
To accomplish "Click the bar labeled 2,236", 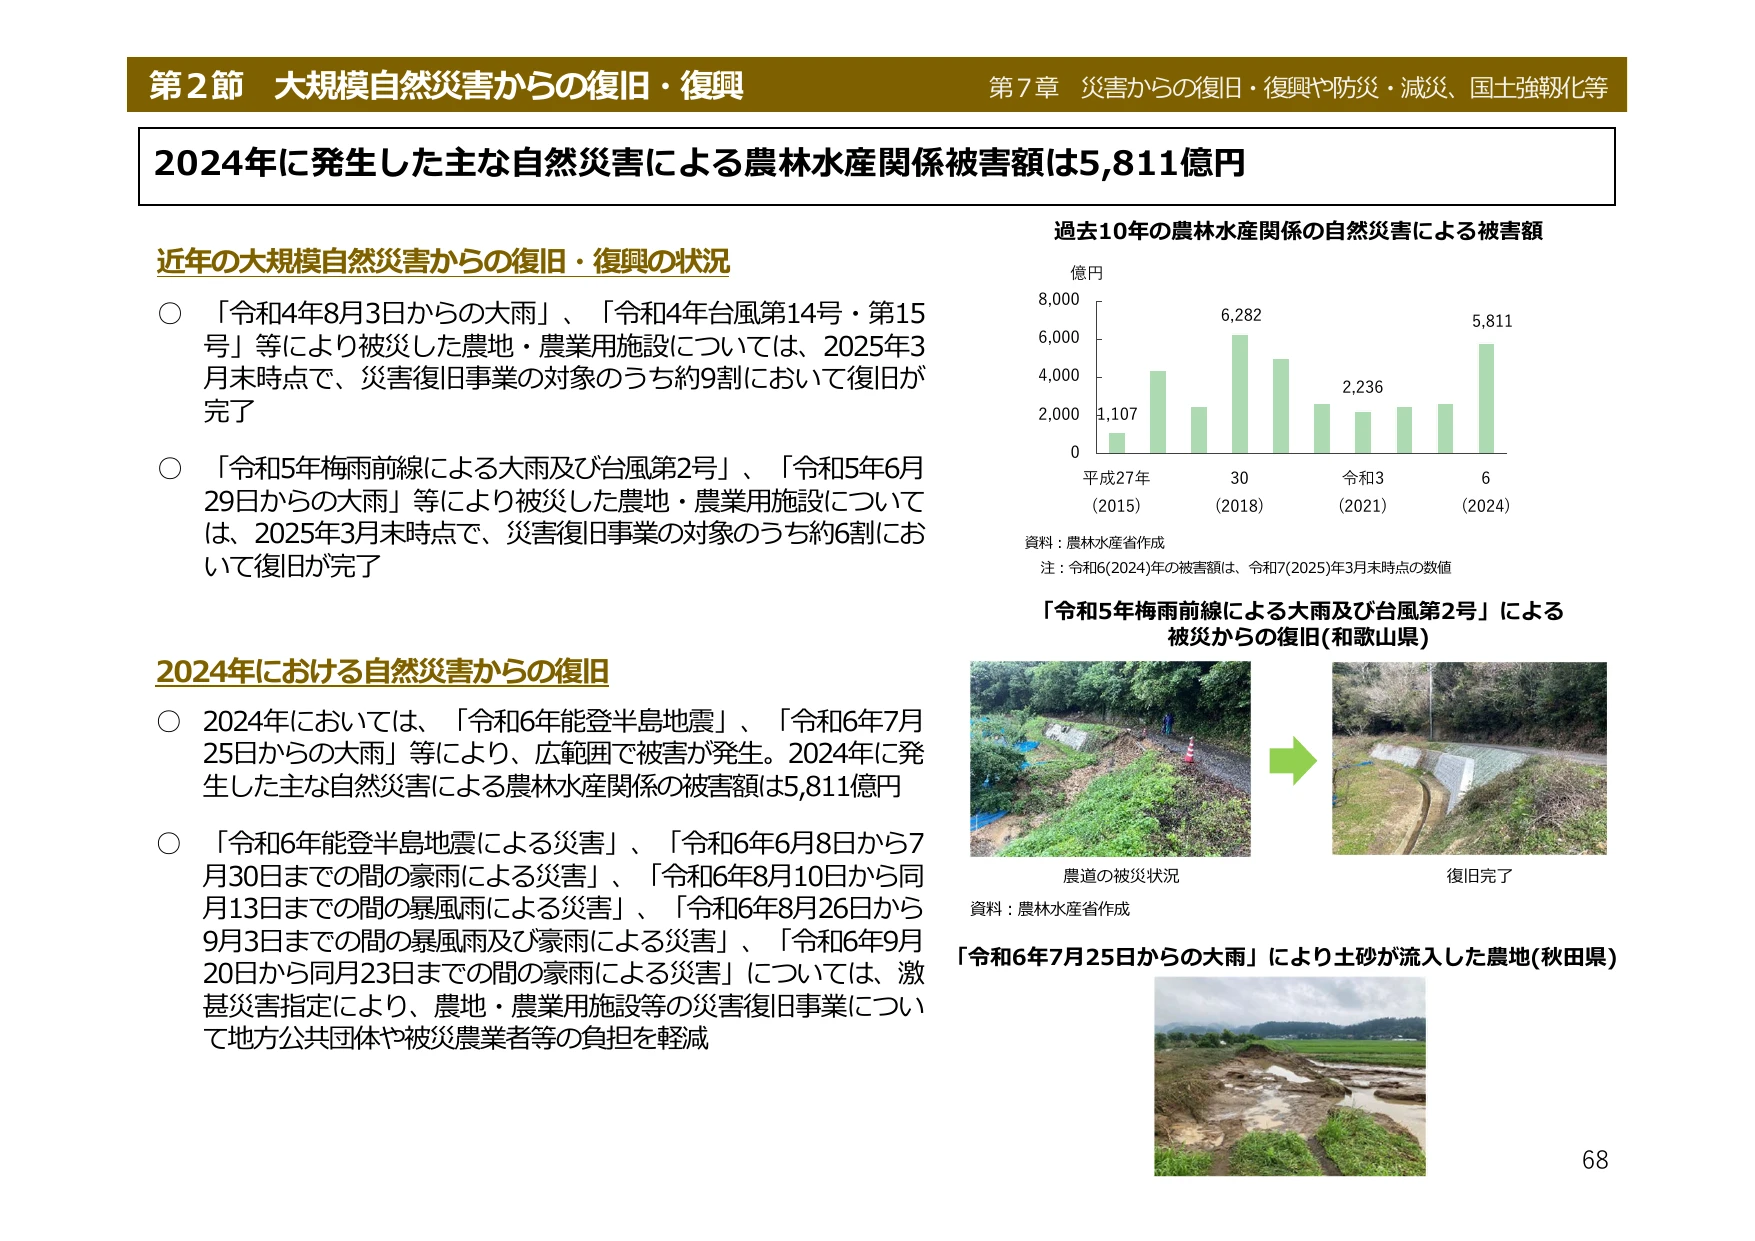I will [x=1363, y=432].
